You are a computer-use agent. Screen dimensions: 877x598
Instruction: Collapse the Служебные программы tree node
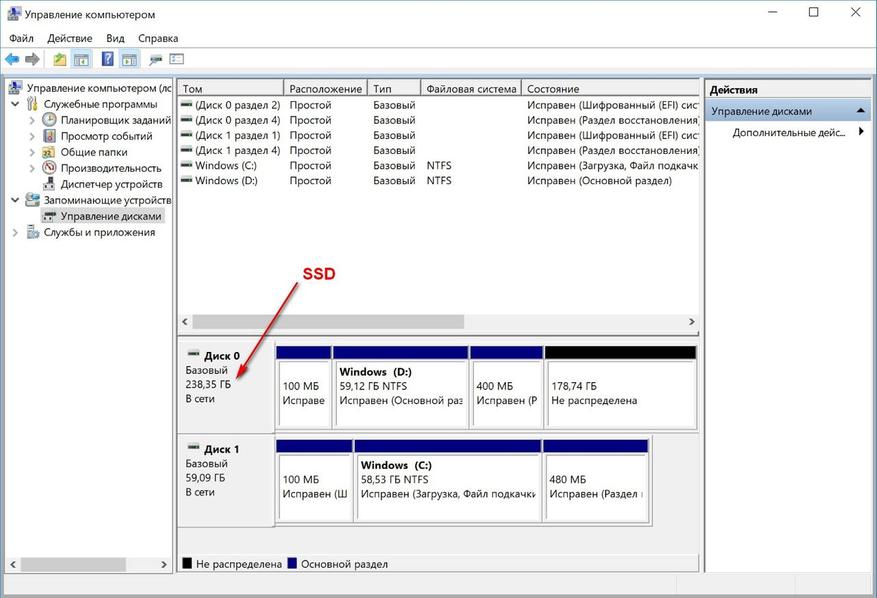click(15, 104)
